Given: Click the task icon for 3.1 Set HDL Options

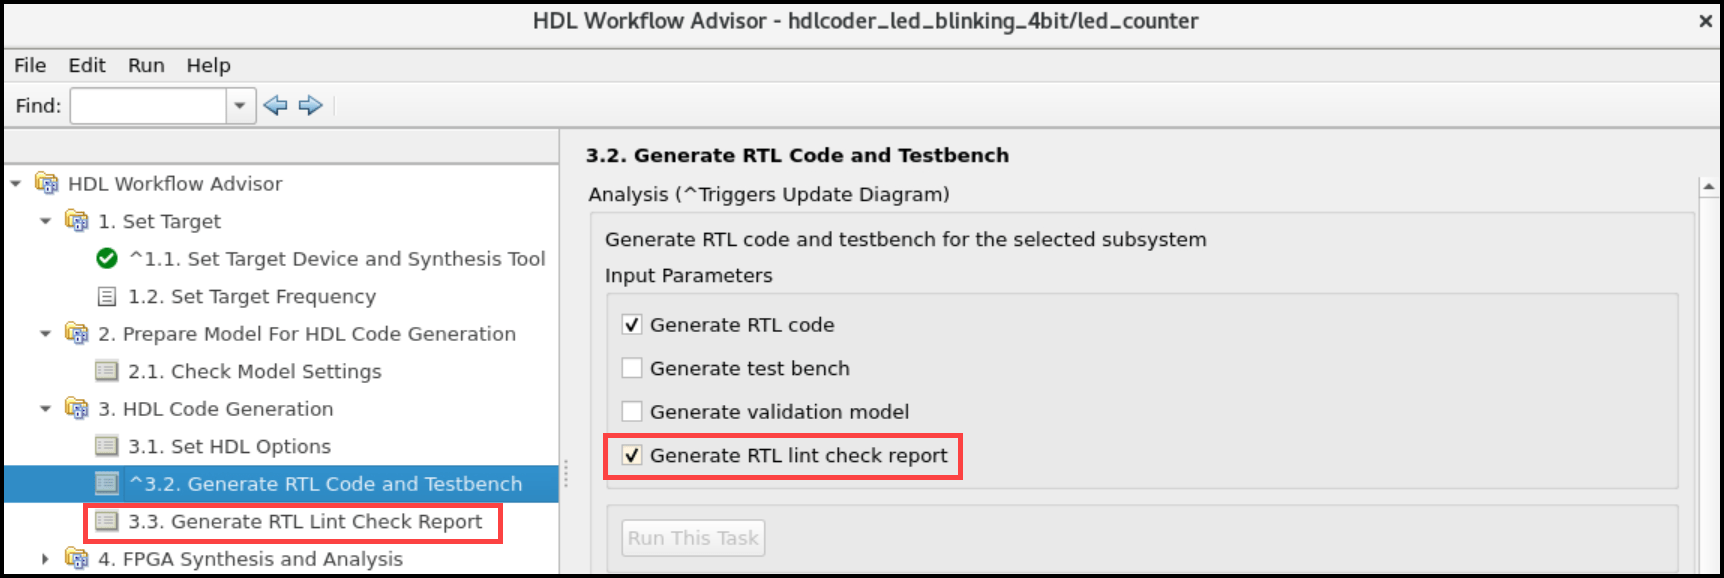Looking at the screenshot, I should (x=107, y=446).
